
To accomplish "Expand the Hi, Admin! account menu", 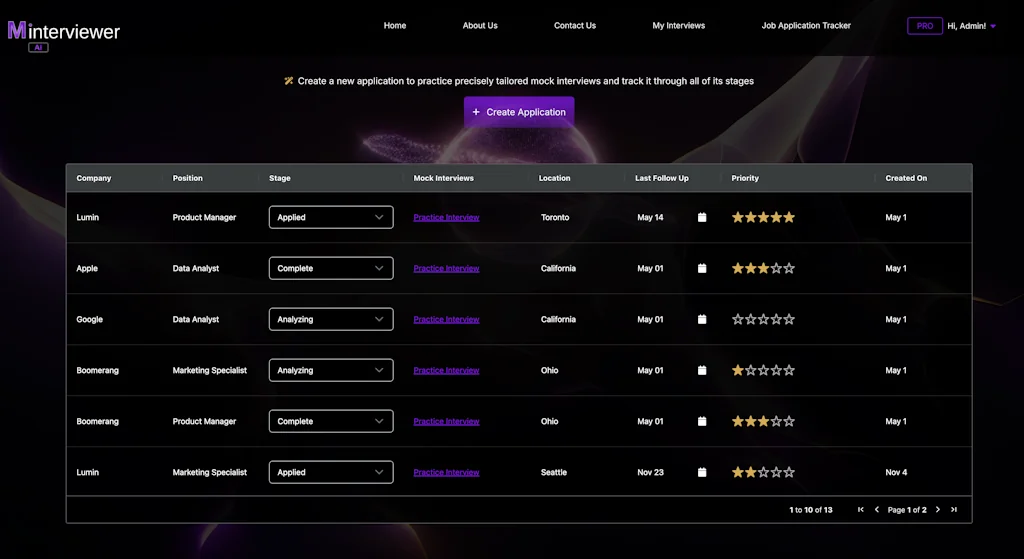I will point(971,26).
